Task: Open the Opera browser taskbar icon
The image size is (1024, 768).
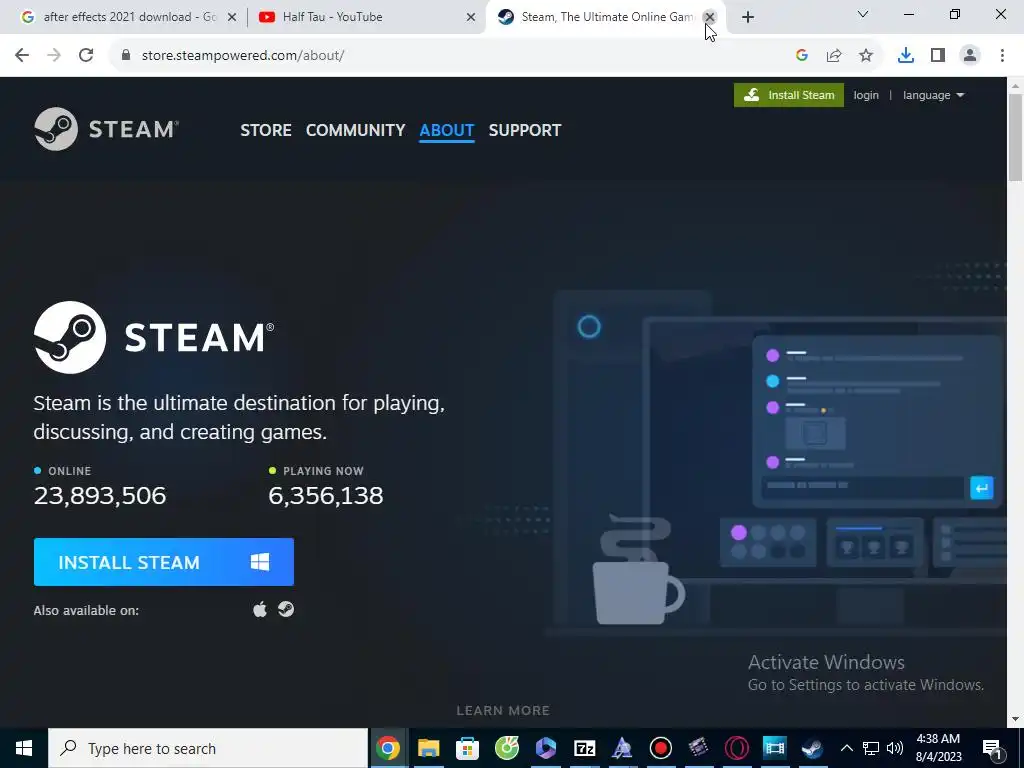Action: point(737,748)
